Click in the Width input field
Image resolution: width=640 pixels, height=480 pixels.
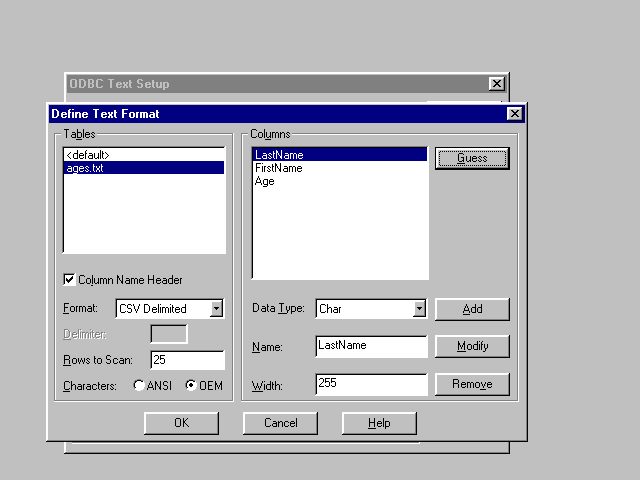pos(371,384)
